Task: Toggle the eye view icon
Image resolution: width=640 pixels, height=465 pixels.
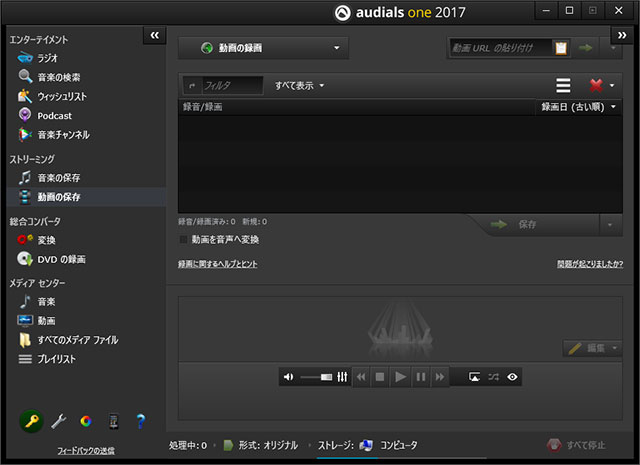Action: pos(512,377)
